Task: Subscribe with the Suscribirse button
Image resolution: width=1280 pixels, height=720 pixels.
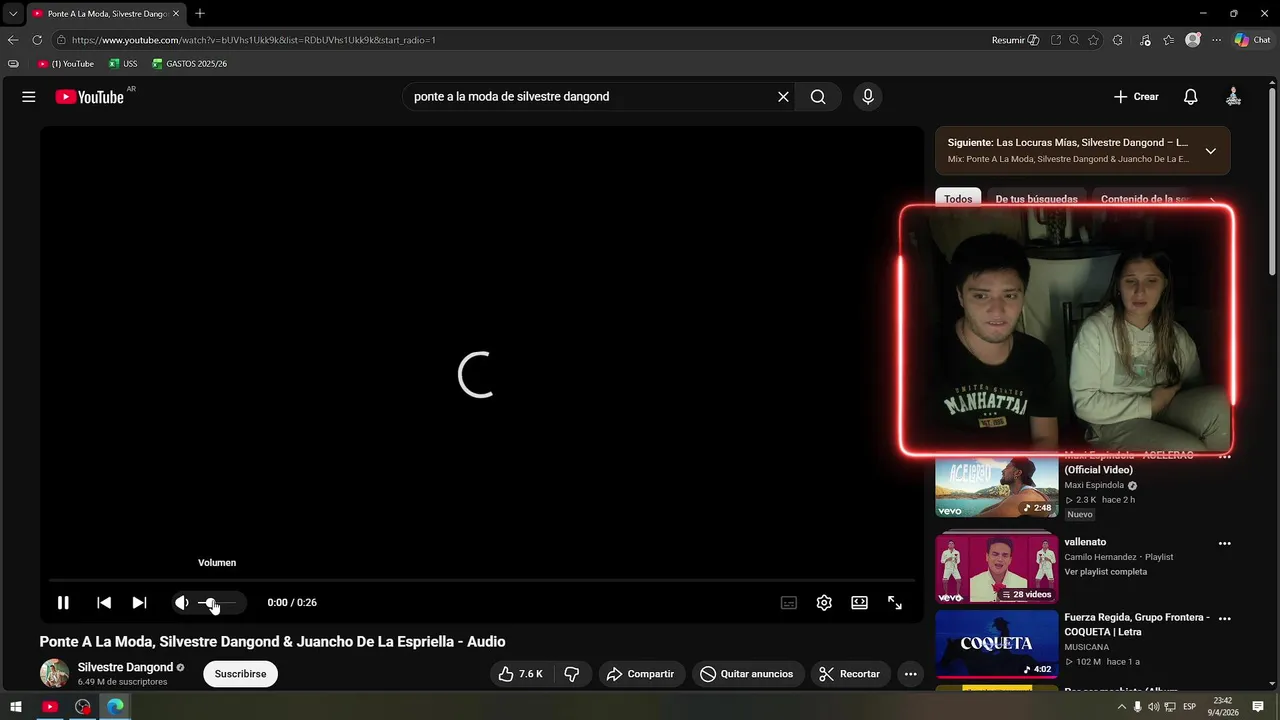Action: tap(240, 674)
